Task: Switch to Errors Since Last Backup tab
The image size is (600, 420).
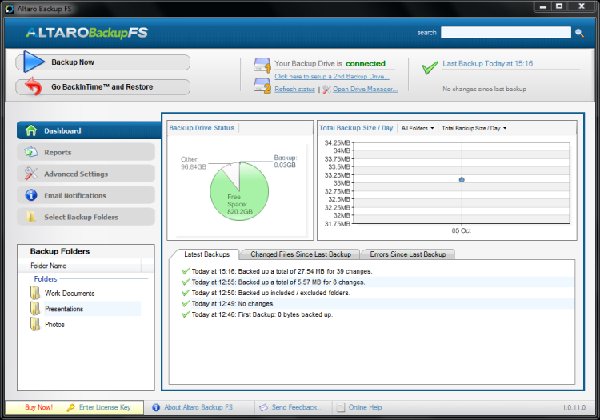Action: click(408, 254)
